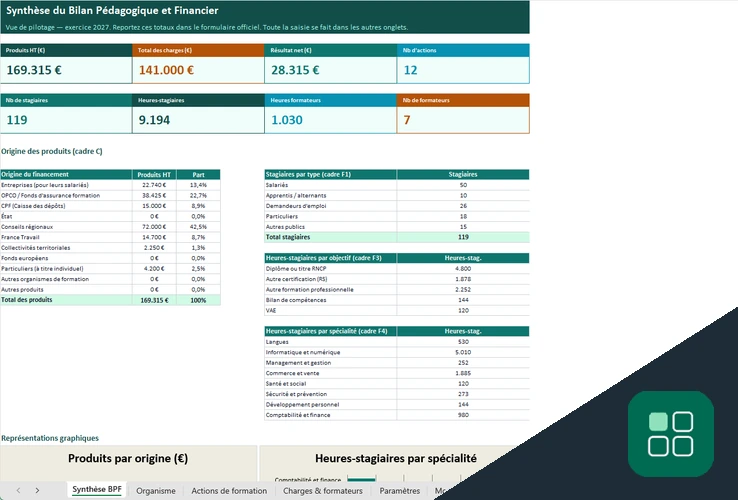Select the 'CPF (Caisse des dépôts)' row label

click(33, 206)
